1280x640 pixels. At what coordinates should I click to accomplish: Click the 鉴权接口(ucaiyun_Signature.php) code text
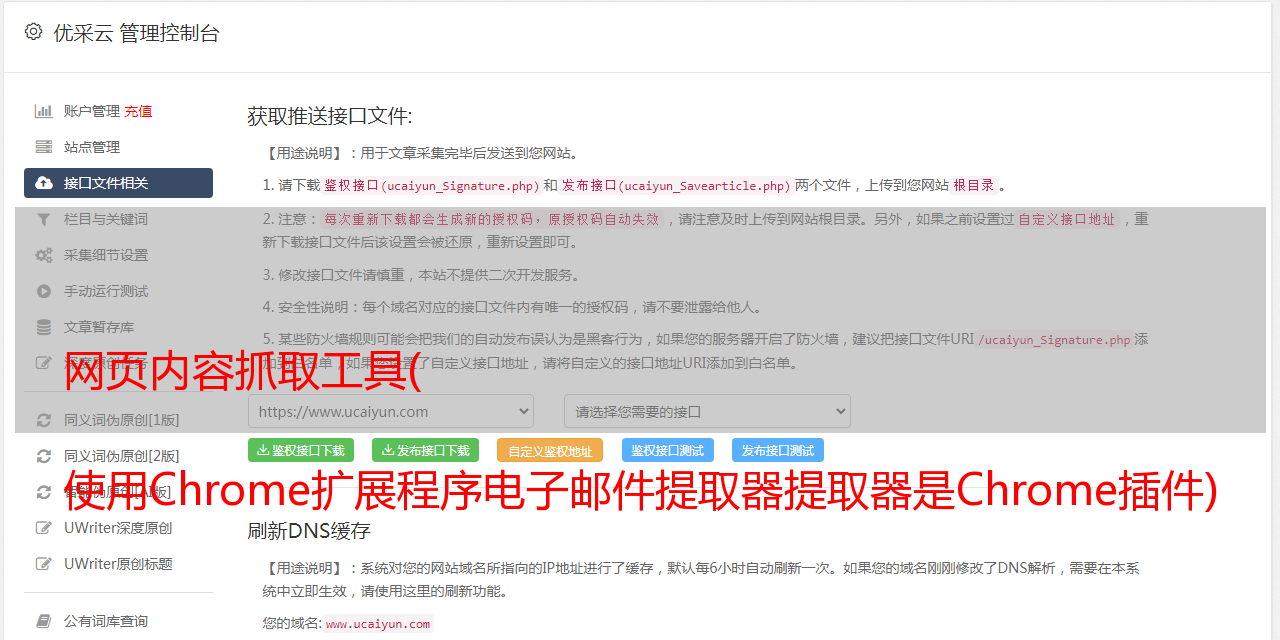pos(431,186)
